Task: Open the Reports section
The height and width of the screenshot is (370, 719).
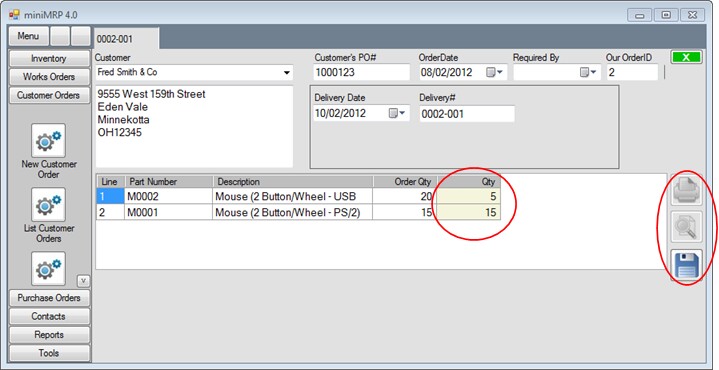Action: click(x=49, y=335)
